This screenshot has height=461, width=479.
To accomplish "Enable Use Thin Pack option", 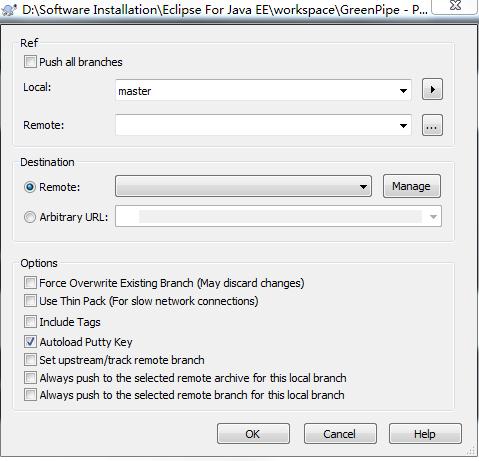I will point(30,301).
